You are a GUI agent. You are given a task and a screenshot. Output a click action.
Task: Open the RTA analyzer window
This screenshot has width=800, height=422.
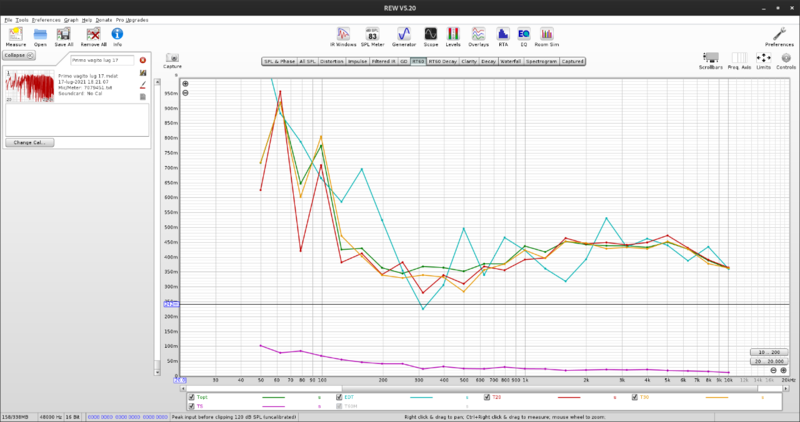point(503,36)
